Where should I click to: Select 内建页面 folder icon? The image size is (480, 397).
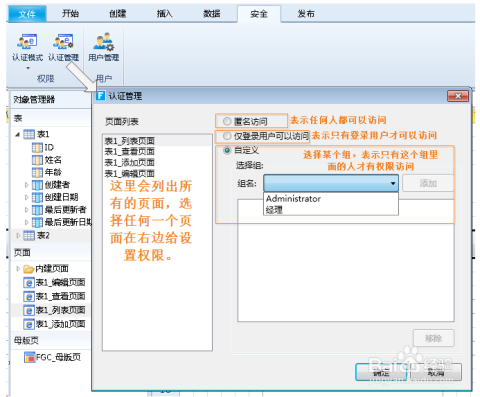point(29,269)
